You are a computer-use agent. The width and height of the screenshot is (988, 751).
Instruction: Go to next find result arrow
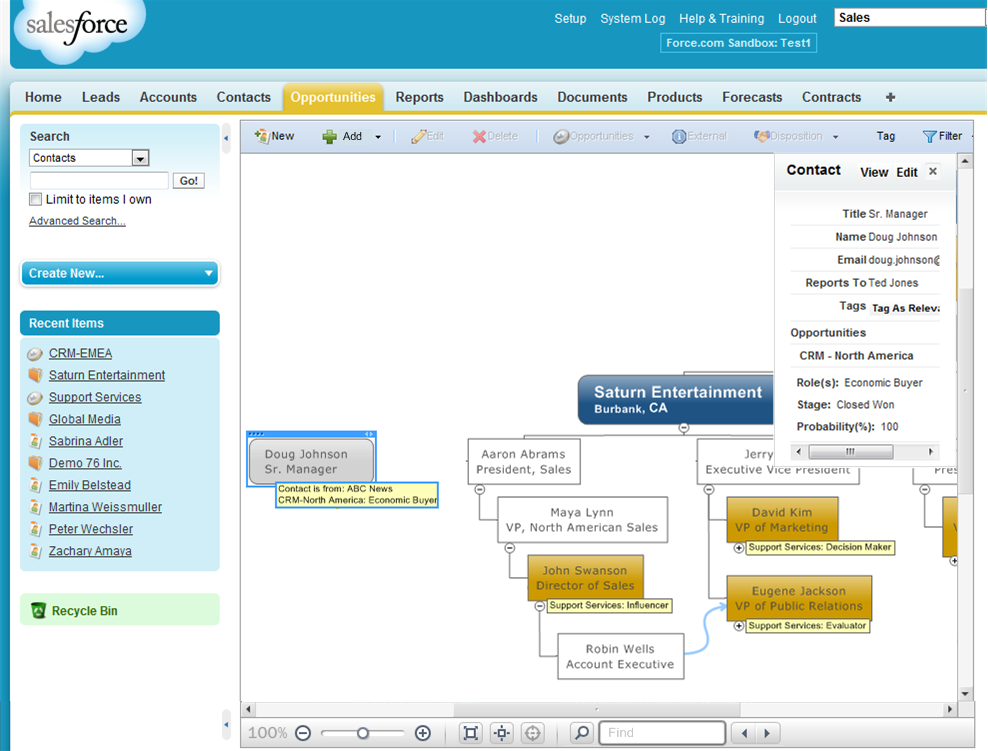click(767, 733)
